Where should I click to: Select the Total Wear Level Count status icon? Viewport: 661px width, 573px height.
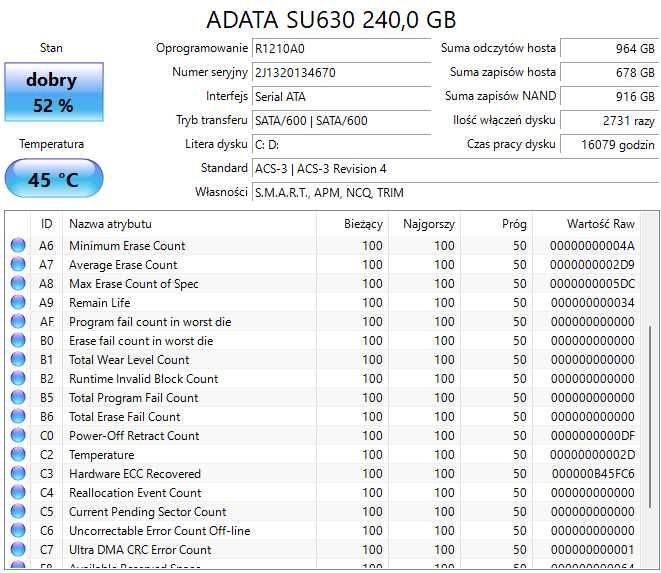coord(18,359)
